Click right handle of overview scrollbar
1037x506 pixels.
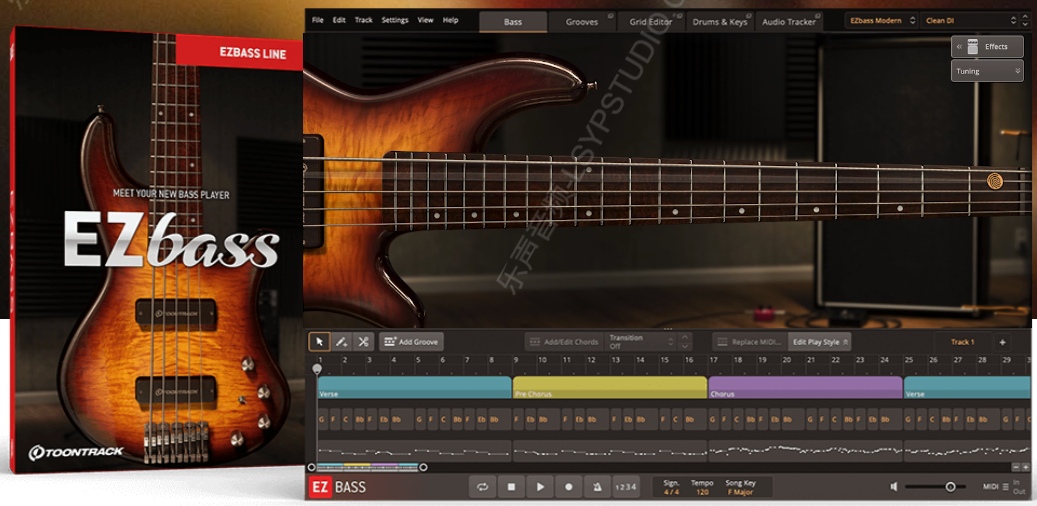[423, 467]
